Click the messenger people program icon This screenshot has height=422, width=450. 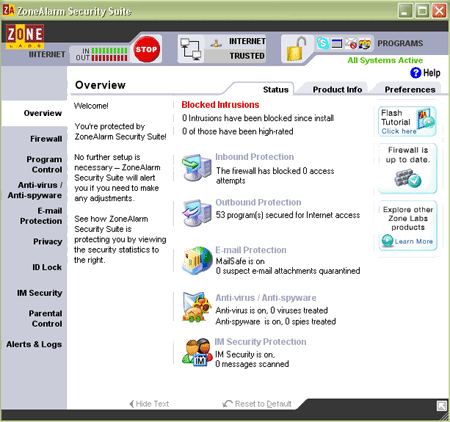pos(365,43)
